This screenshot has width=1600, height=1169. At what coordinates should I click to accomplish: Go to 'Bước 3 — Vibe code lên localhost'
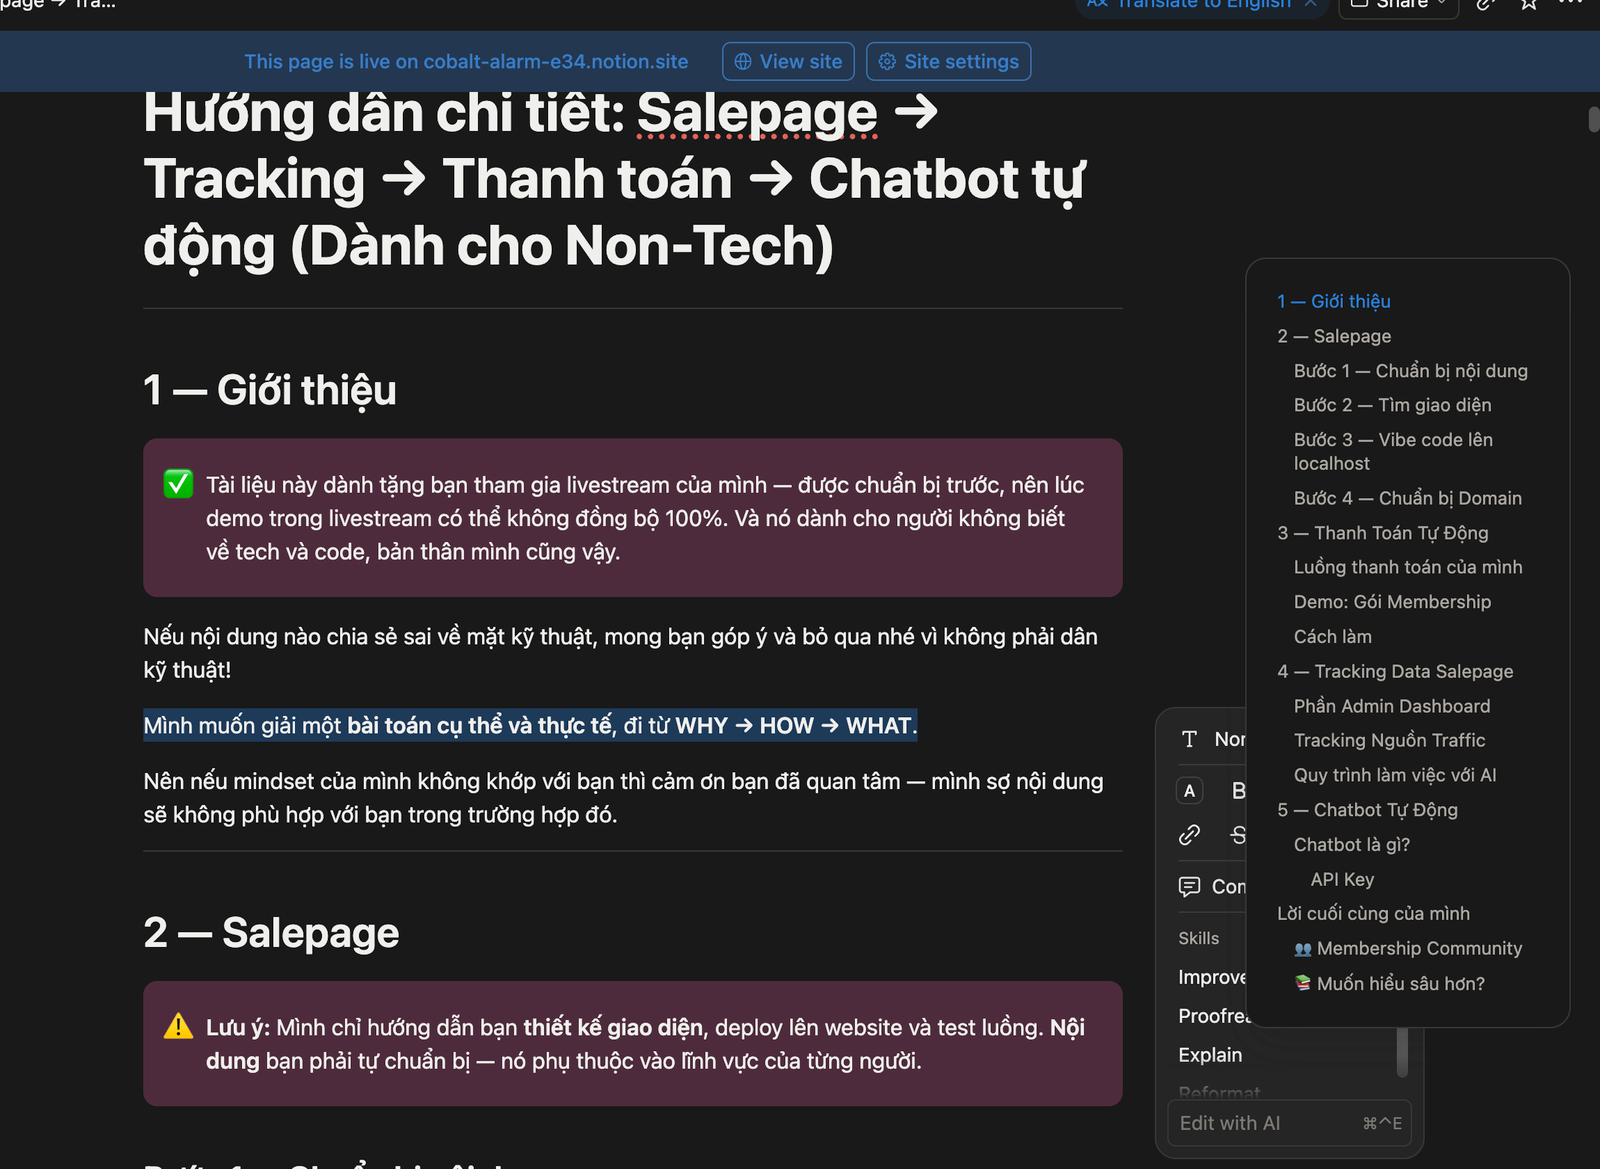[1393, 451]
